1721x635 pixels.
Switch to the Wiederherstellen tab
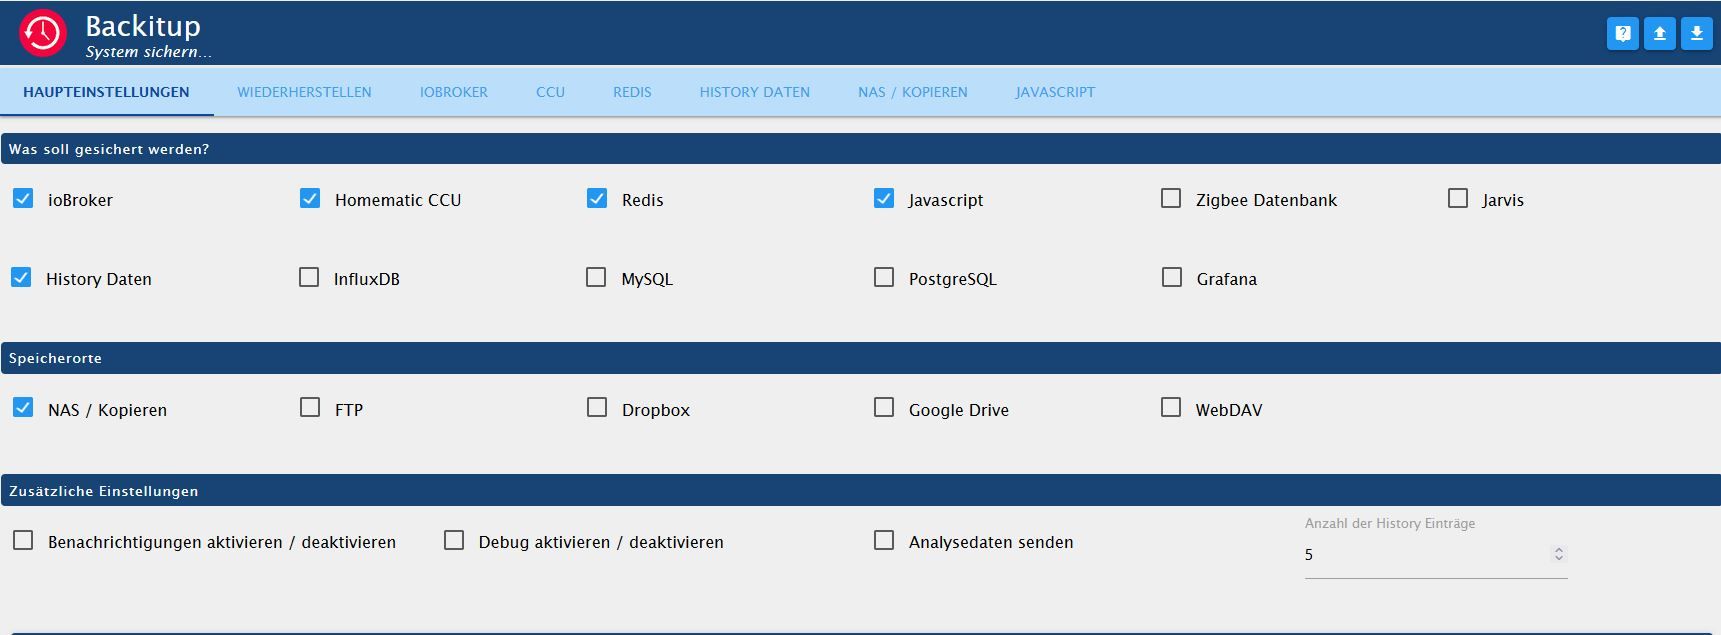pyautogui.click(x=304, y=92)
